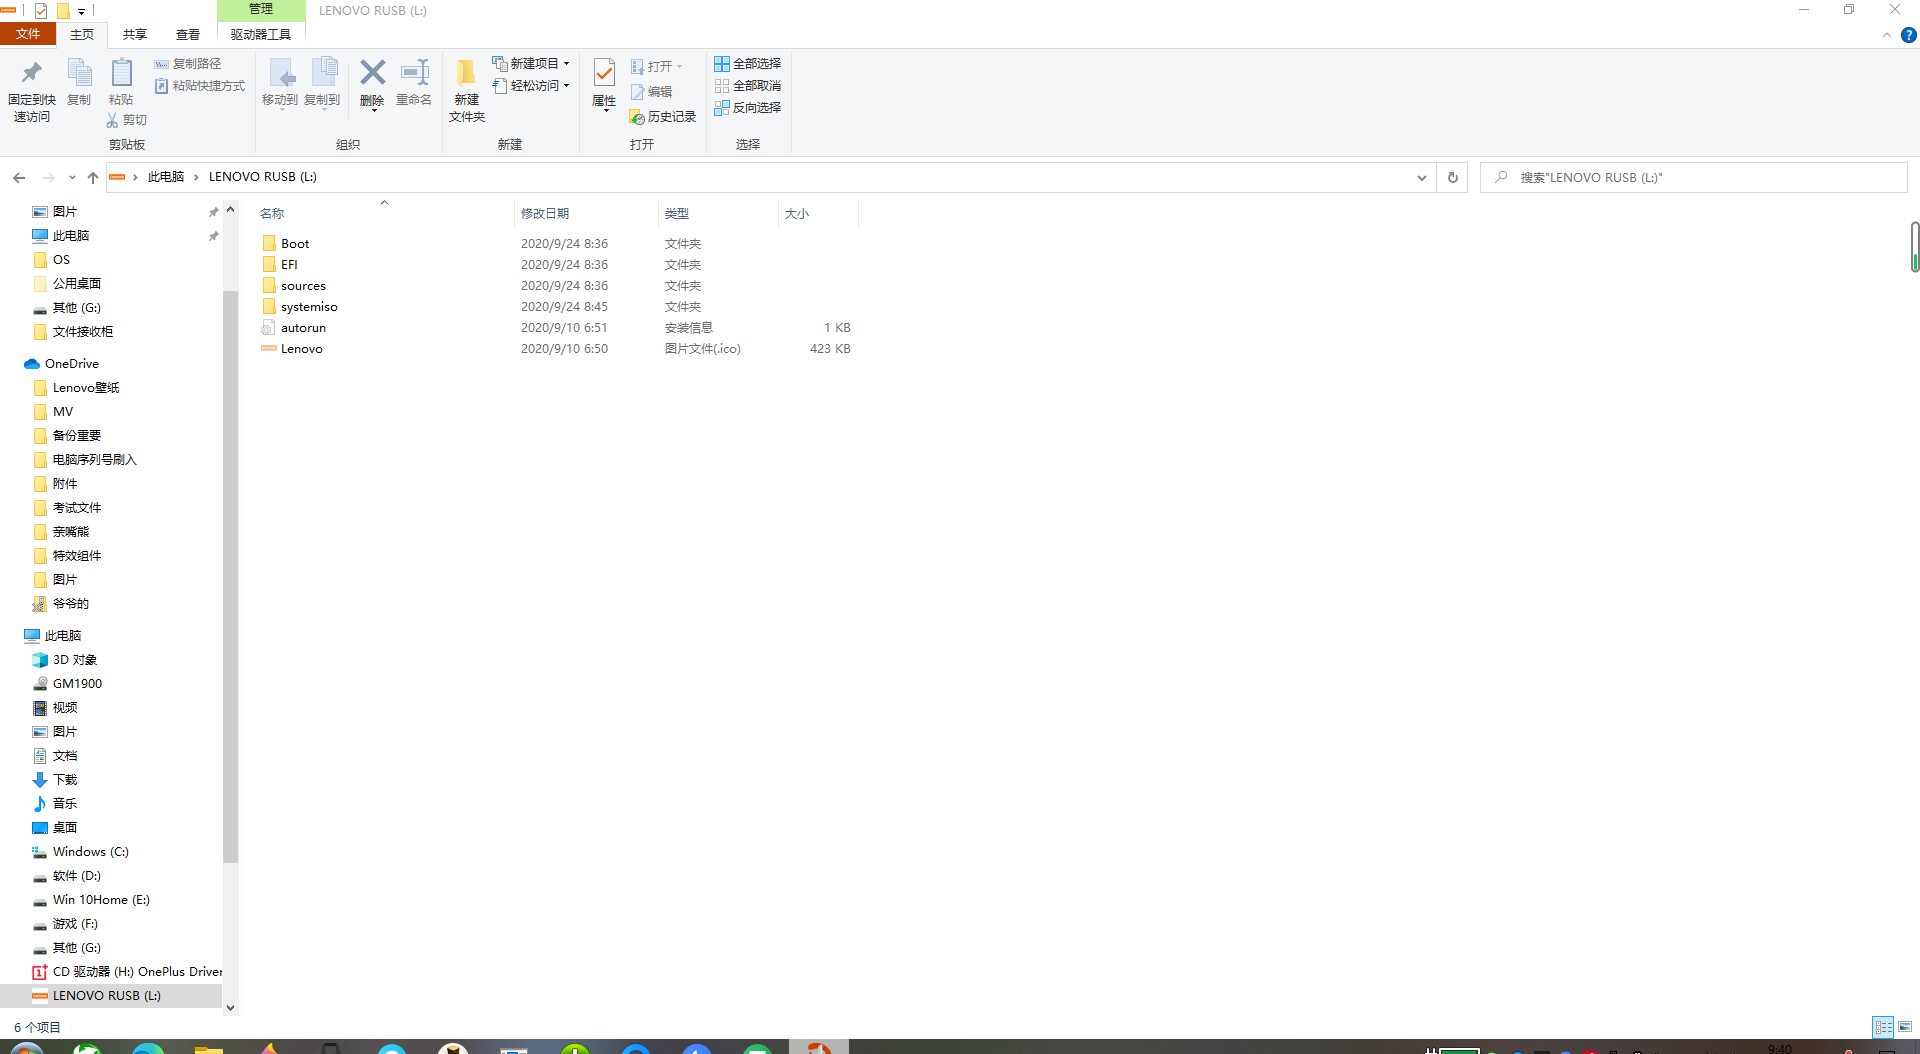Click navigation pane scroll down arrow

coord(230,1008)
